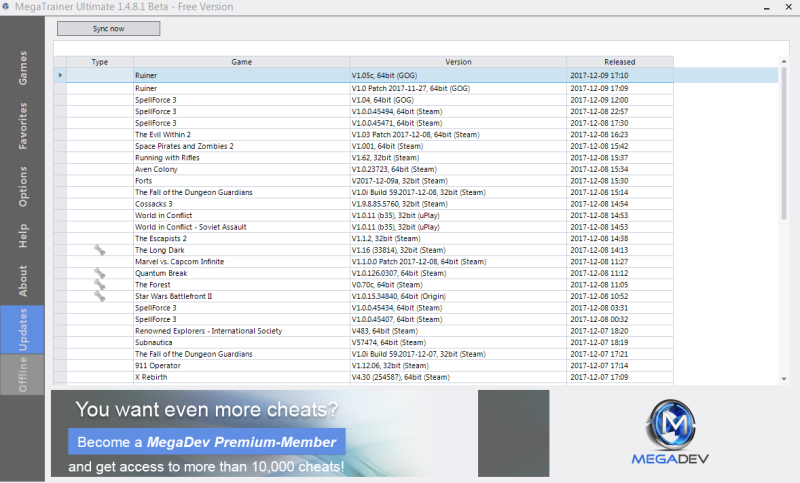The image size is (800, 483).
Task: Click release date 2017-12-08 10:52 cell
Action: [620, 296]
